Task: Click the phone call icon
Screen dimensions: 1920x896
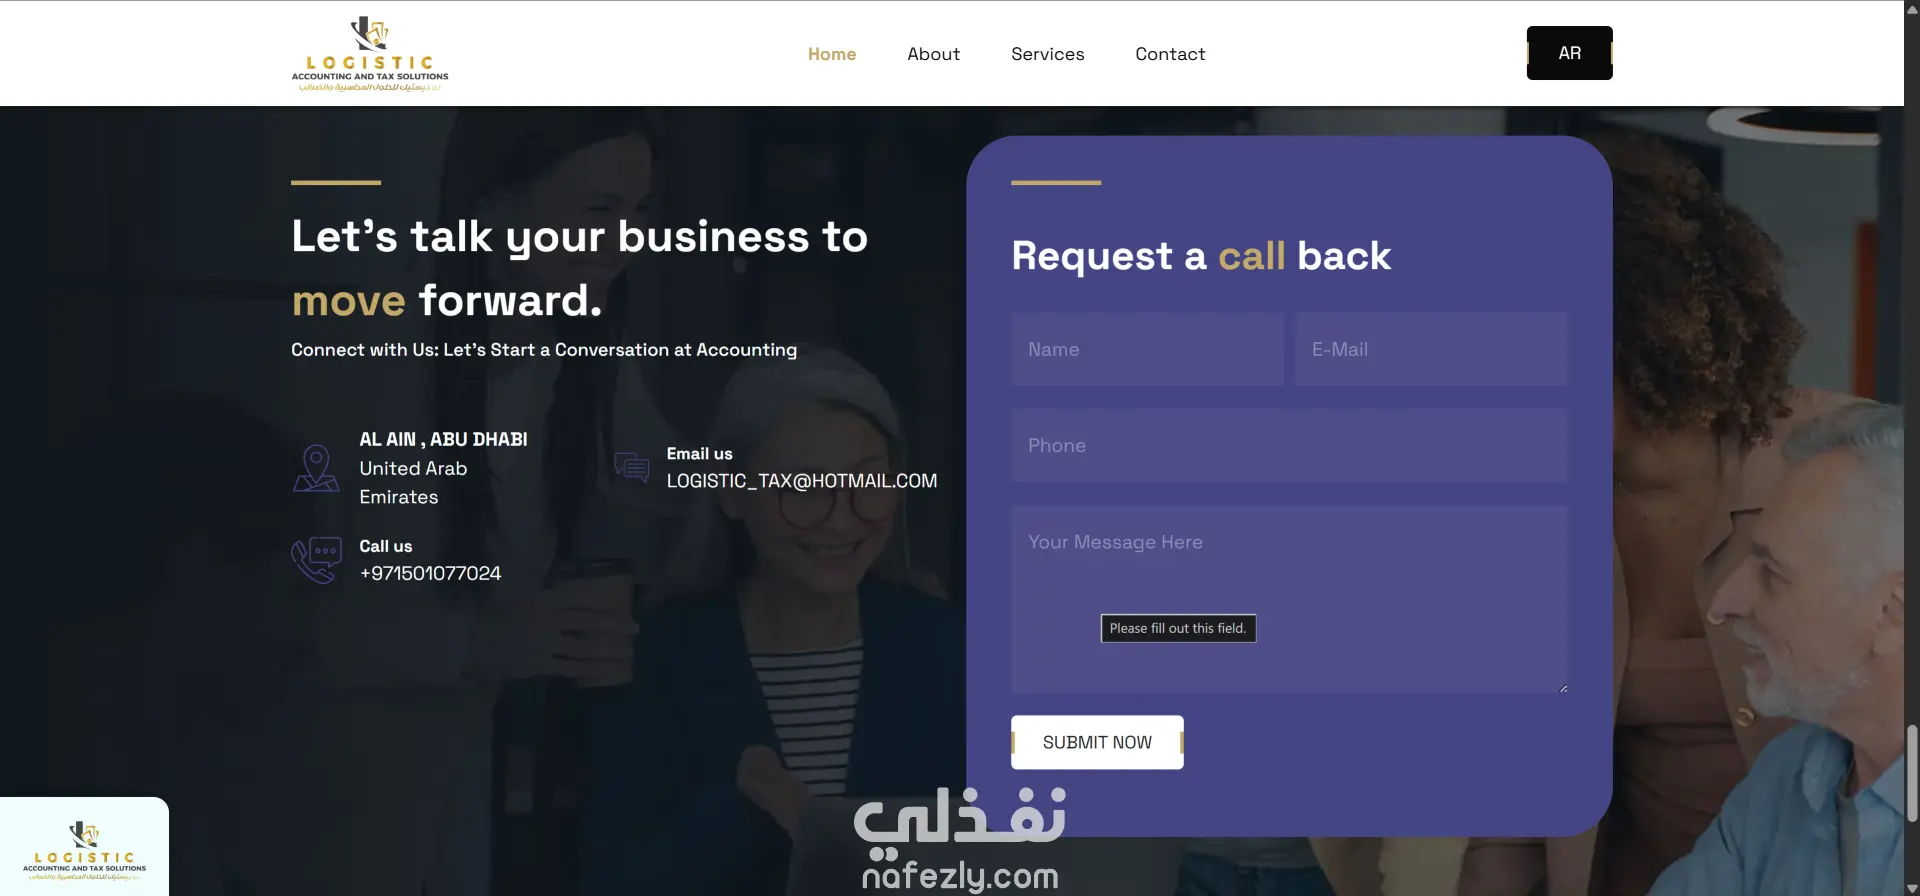Action: click(316, 560)
